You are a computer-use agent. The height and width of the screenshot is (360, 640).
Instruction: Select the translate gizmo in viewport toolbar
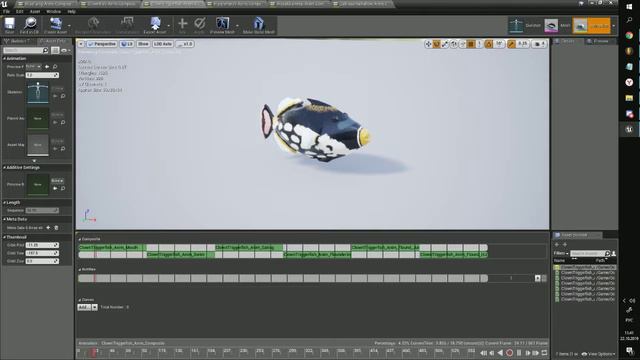point(428,44)
